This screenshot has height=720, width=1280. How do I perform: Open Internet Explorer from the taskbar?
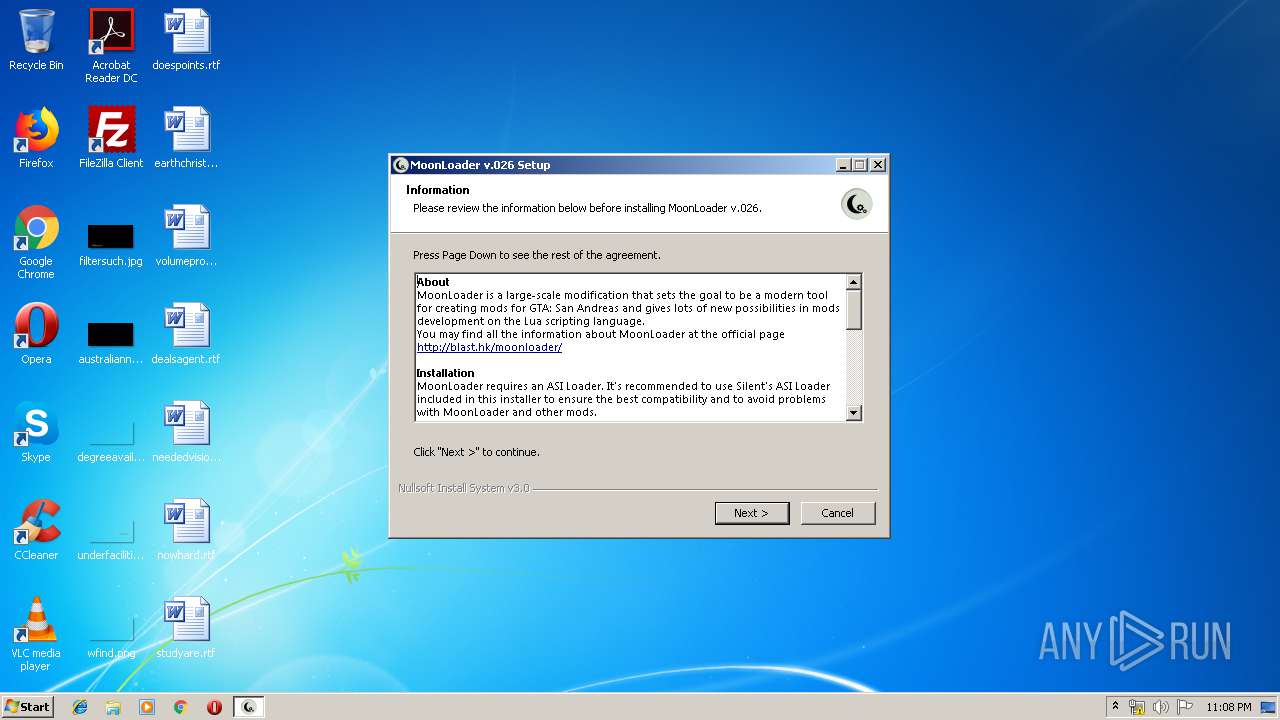80,707
